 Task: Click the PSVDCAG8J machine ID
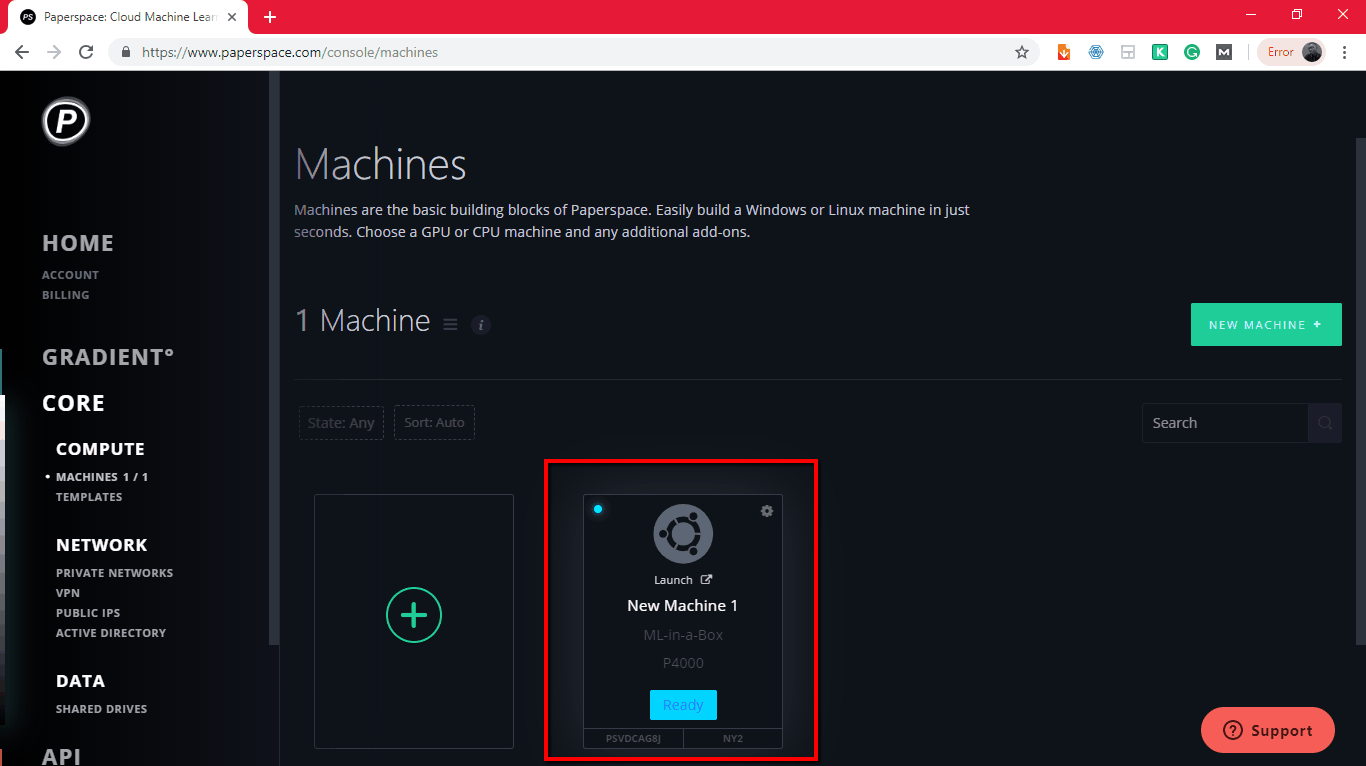[x=634, y=739]
